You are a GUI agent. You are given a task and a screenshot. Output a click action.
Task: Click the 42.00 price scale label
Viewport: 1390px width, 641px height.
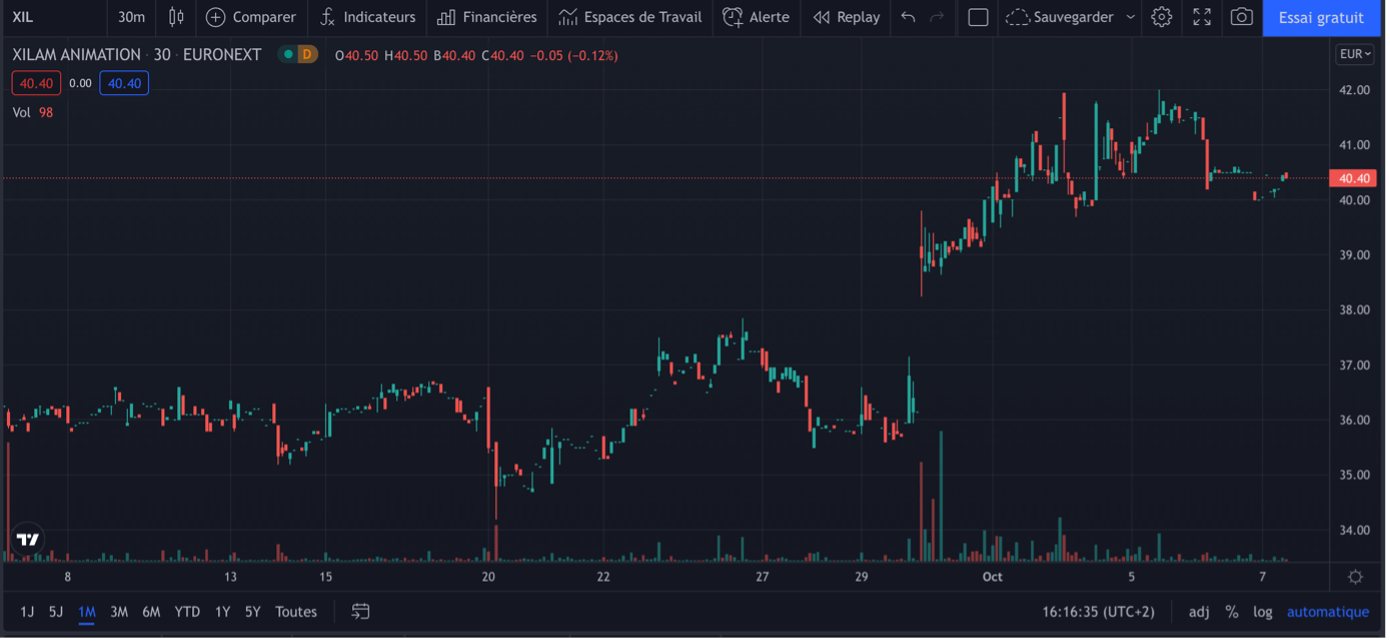pyautogui.click(x=1354, y=90)
